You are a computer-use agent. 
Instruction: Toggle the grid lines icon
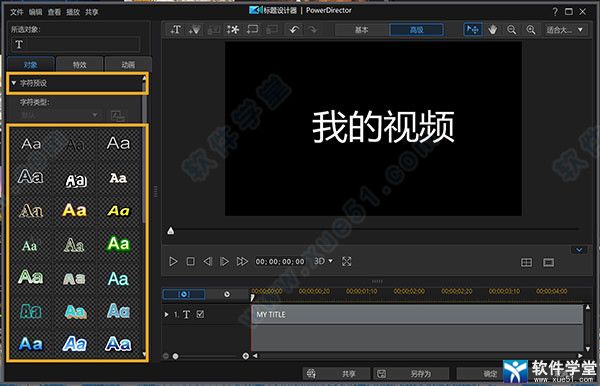pyautogui.click(x=527, y=262)
